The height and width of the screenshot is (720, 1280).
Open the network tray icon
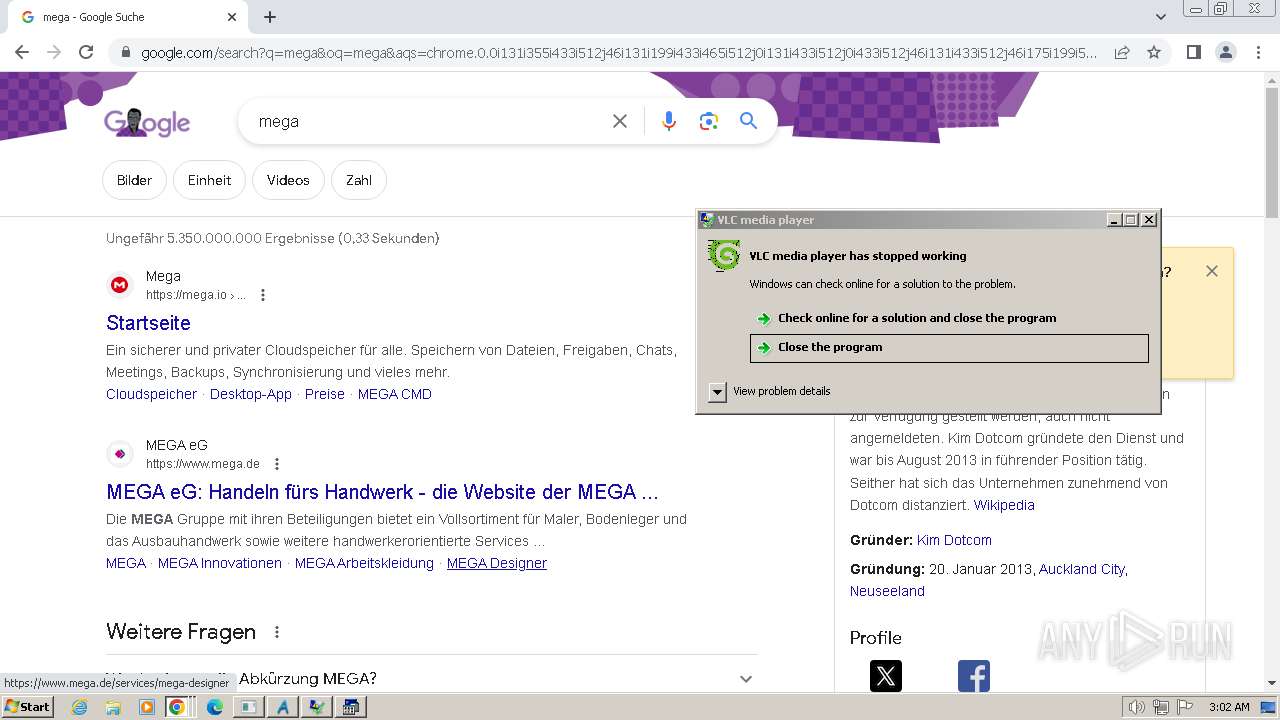point(1161,707)
